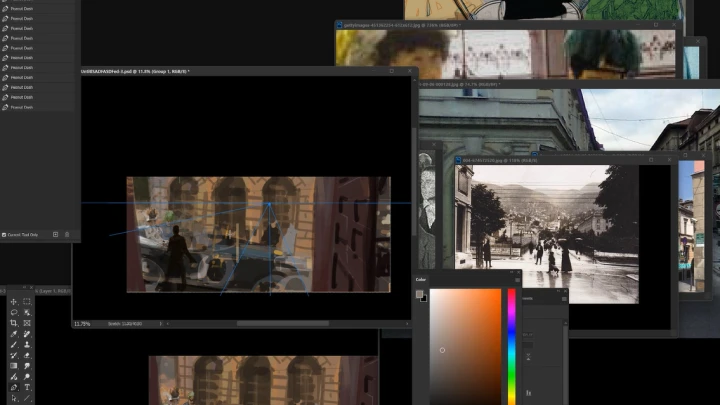Click the 11.79% zoom field in the status bar

(82, 324)
